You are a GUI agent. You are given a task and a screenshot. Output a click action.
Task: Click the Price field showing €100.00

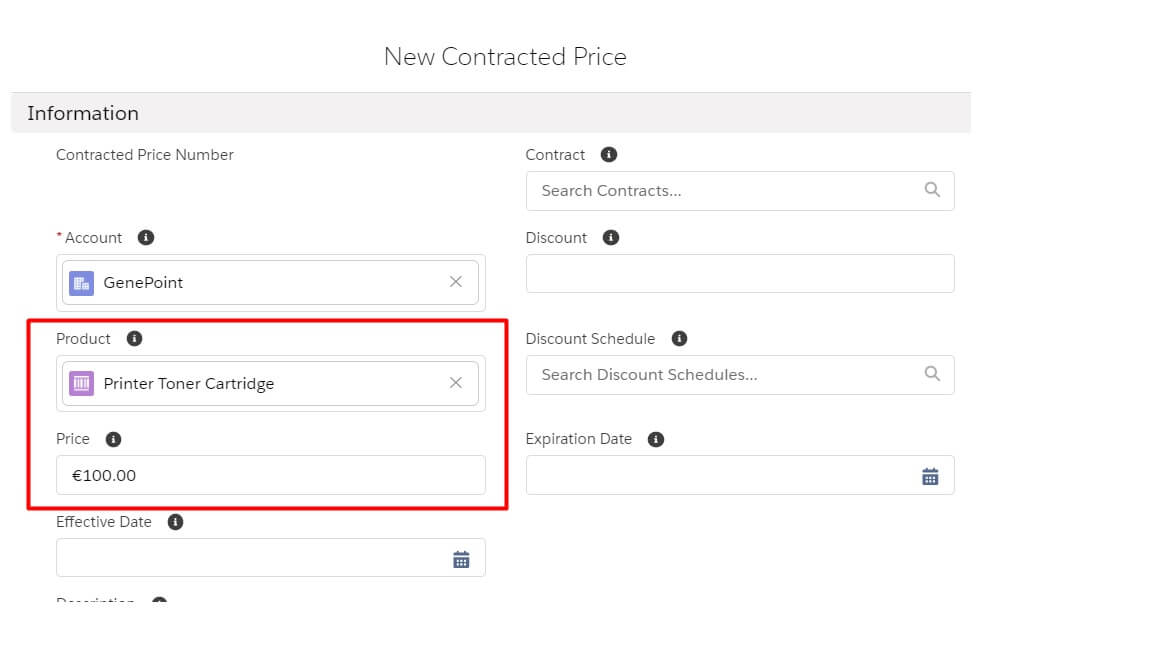tap(270, 475)
